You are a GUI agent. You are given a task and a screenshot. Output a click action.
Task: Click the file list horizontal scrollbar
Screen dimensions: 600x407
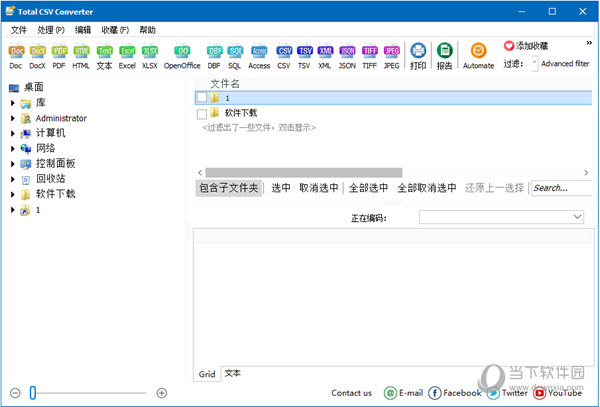coord(304,173)
